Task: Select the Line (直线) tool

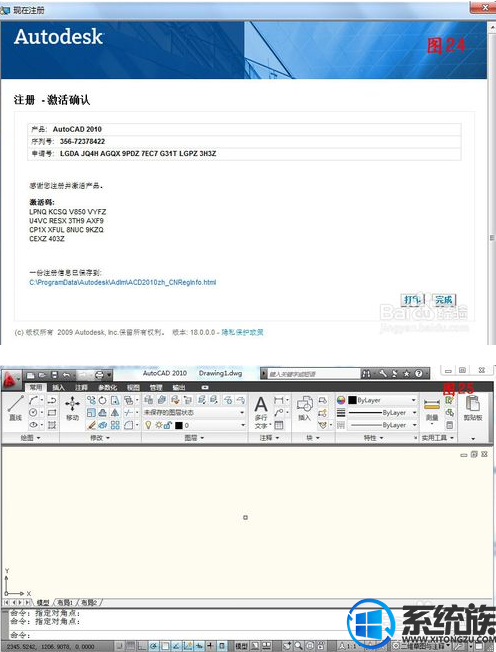Action: point(16,408)
